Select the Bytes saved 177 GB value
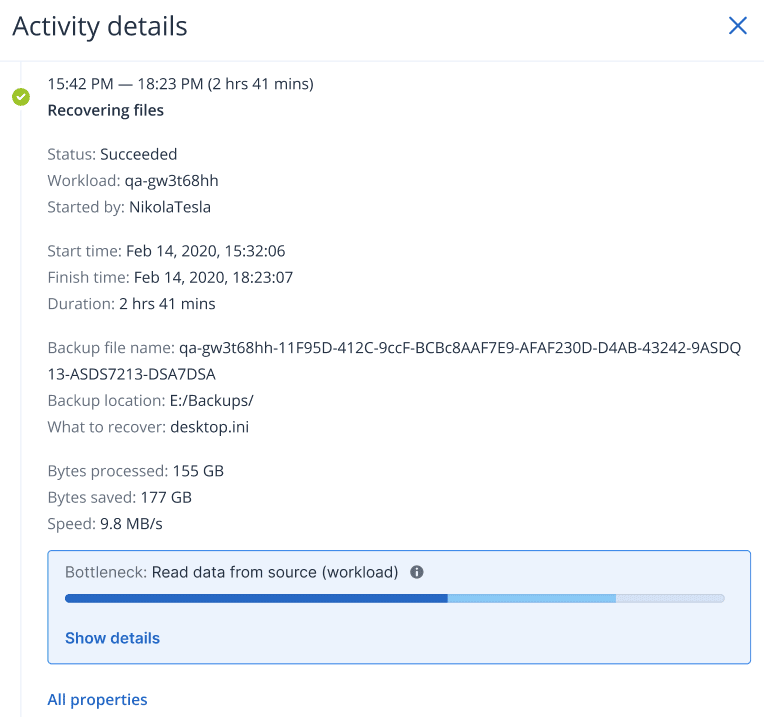Screen dimensions: 764x717 tap(166, 497)
